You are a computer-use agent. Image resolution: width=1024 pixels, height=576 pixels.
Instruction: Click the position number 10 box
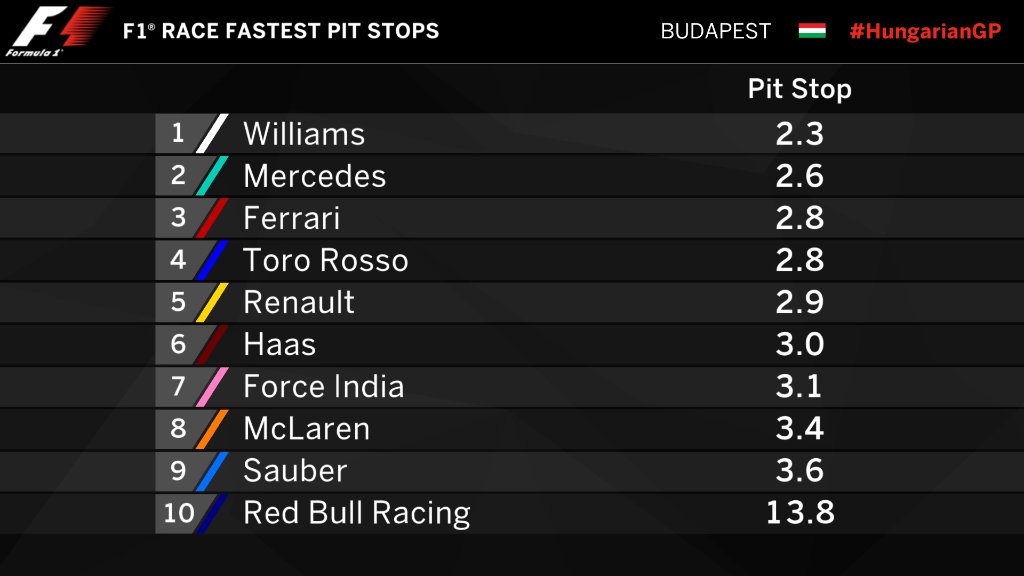[x=178, y=513]
